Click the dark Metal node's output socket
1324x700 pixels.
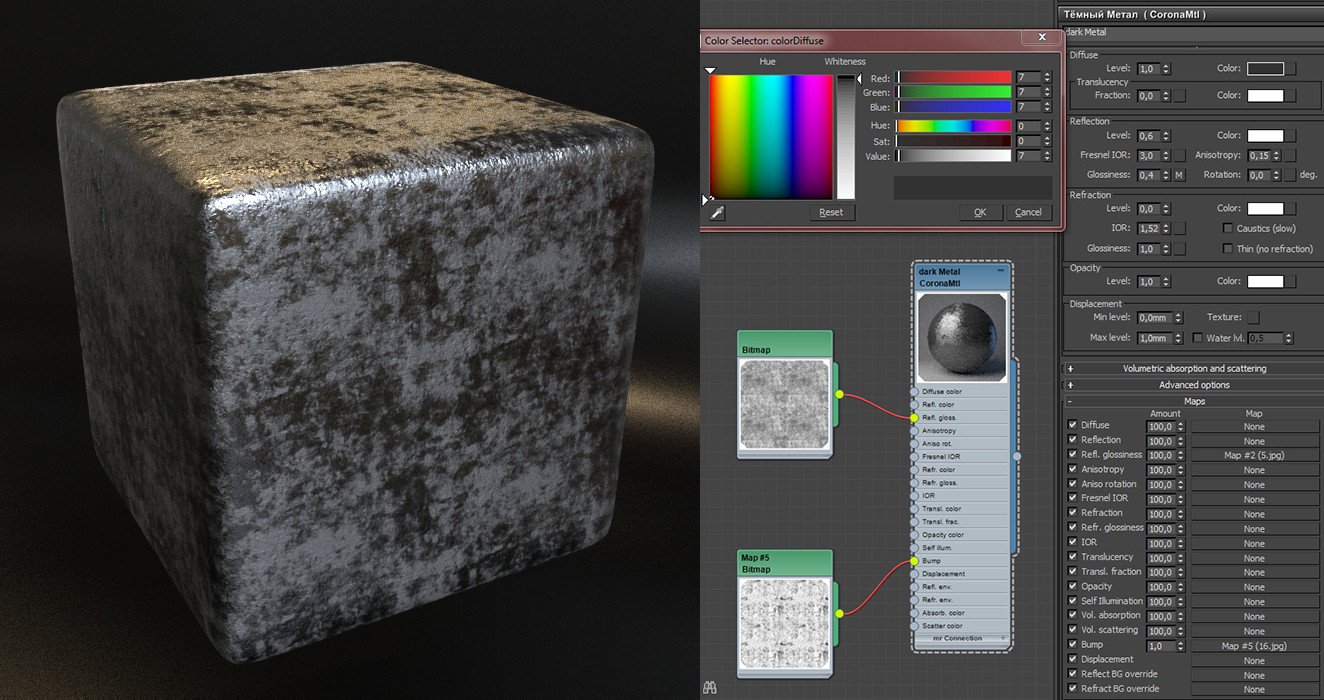pyautogui.click(x=1017, y=456)
